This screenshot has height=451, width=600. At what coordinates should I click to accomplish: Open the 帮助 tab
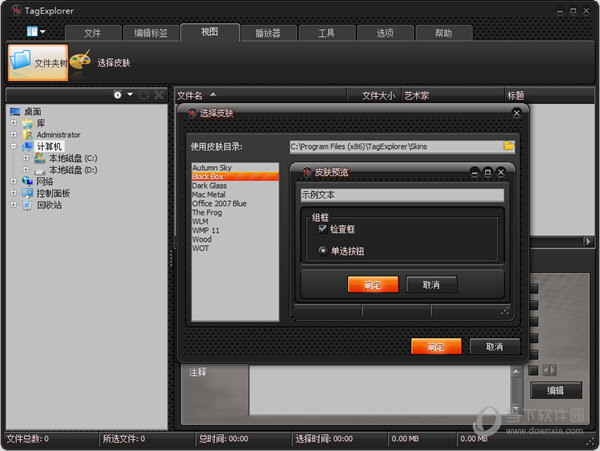coord(444,33)
